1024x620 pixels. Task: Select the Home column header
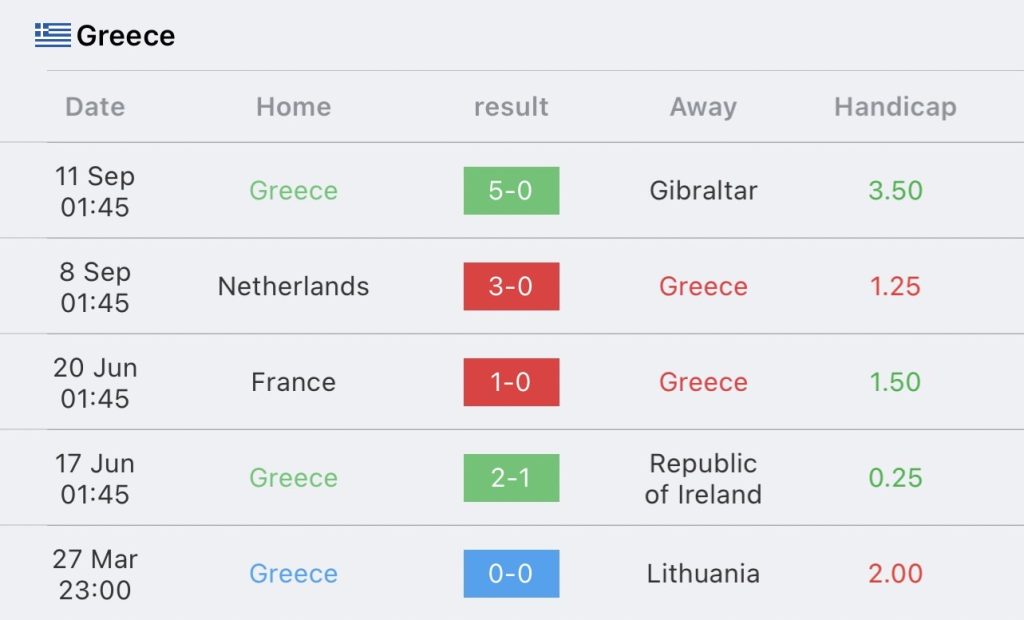[294, 106]
